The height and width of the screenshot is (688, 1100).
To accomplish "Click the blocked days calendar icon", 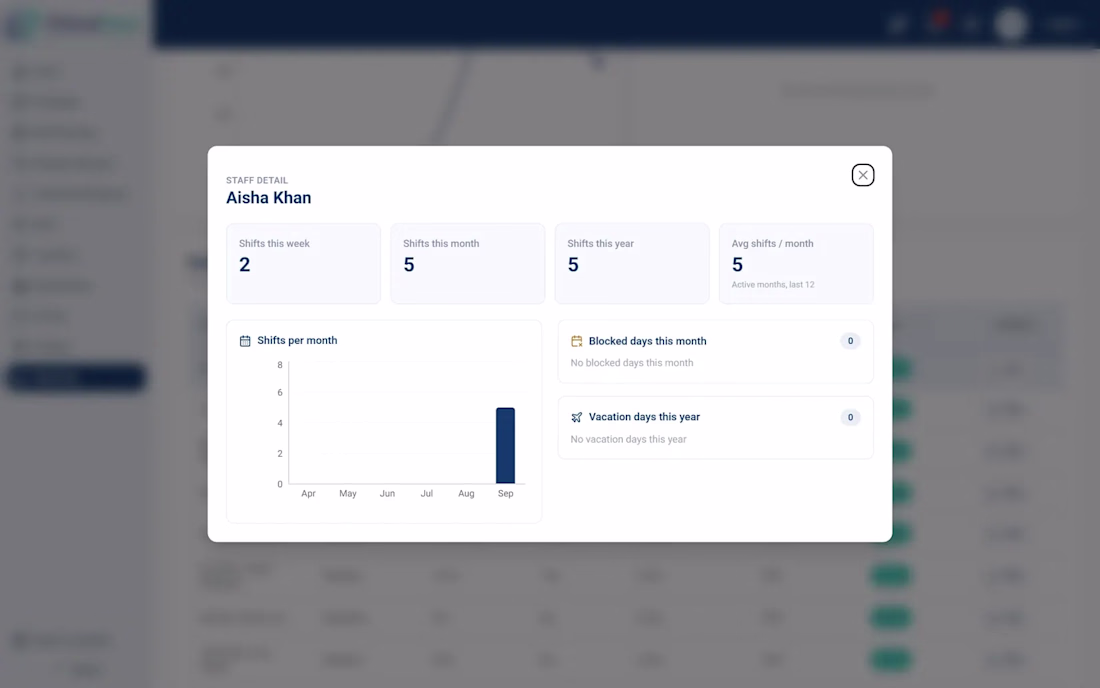I will (x=577, y=341).
